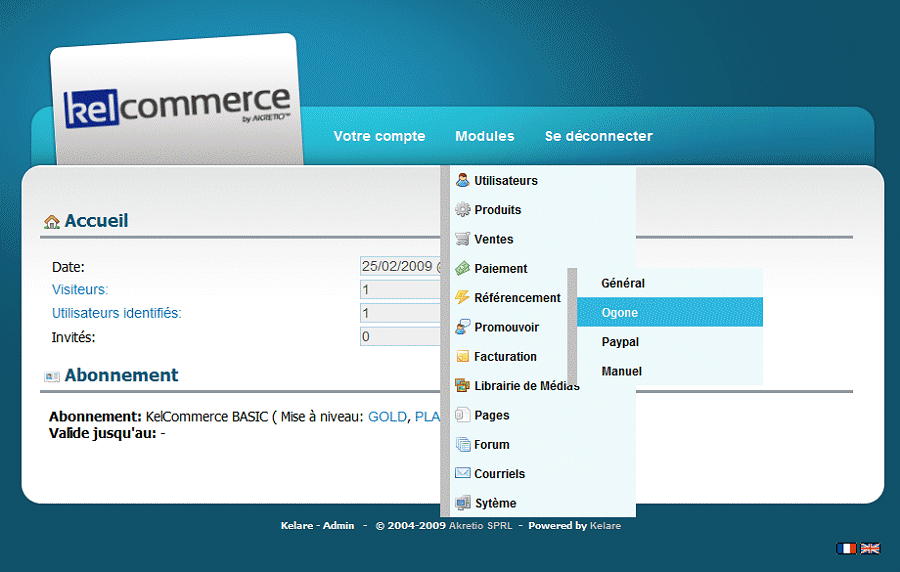Click the Se déconnecter link
Screen dimensions: 900x572
[x=598, y=136]
